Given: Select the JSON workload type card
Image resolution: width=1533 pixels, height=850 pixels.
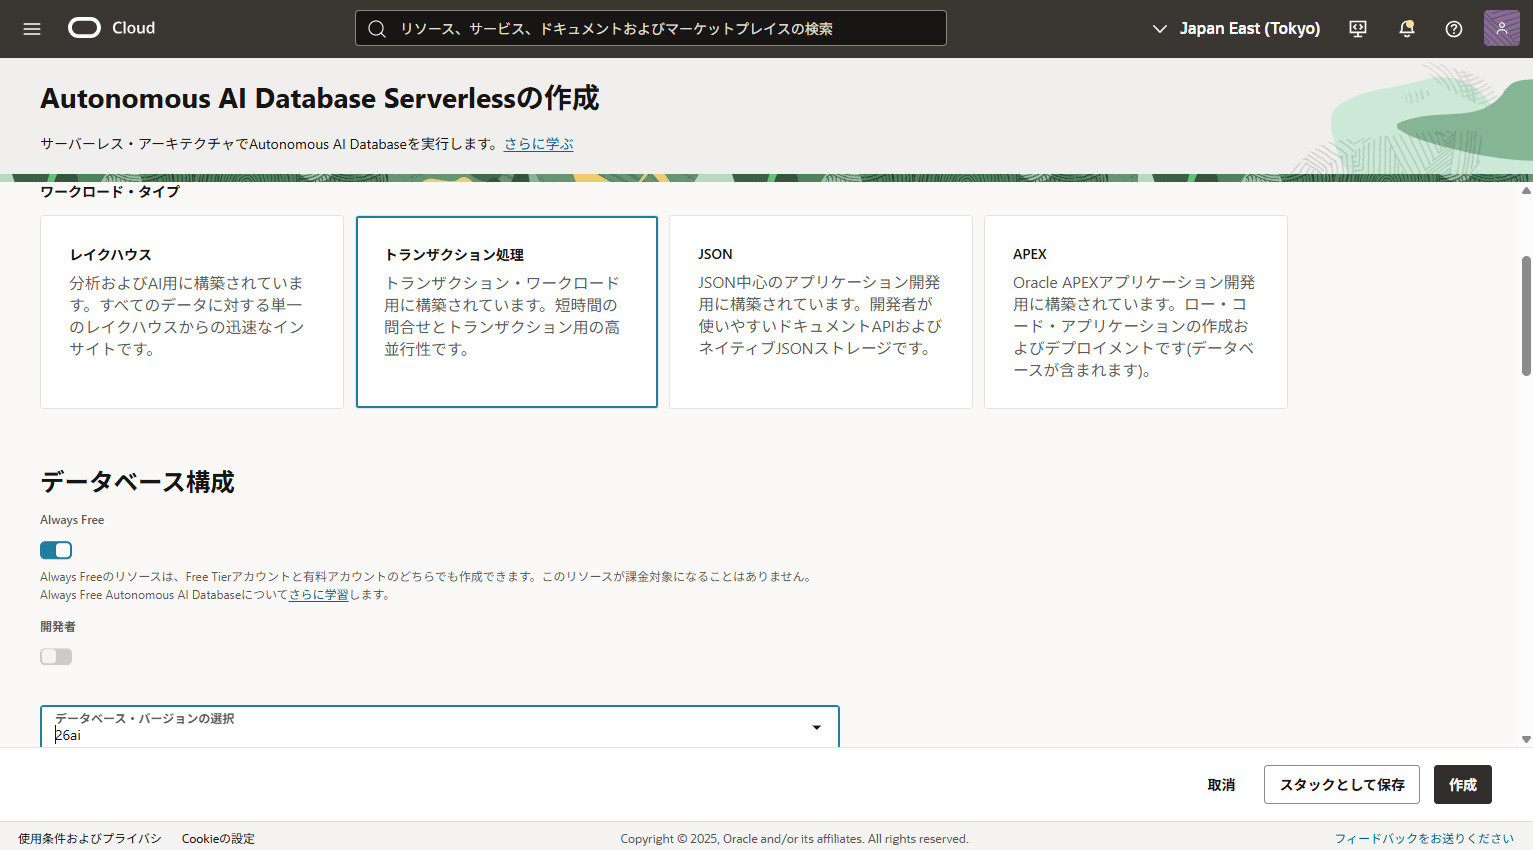Looking at the screenshot, I should (x=821, y=312).
